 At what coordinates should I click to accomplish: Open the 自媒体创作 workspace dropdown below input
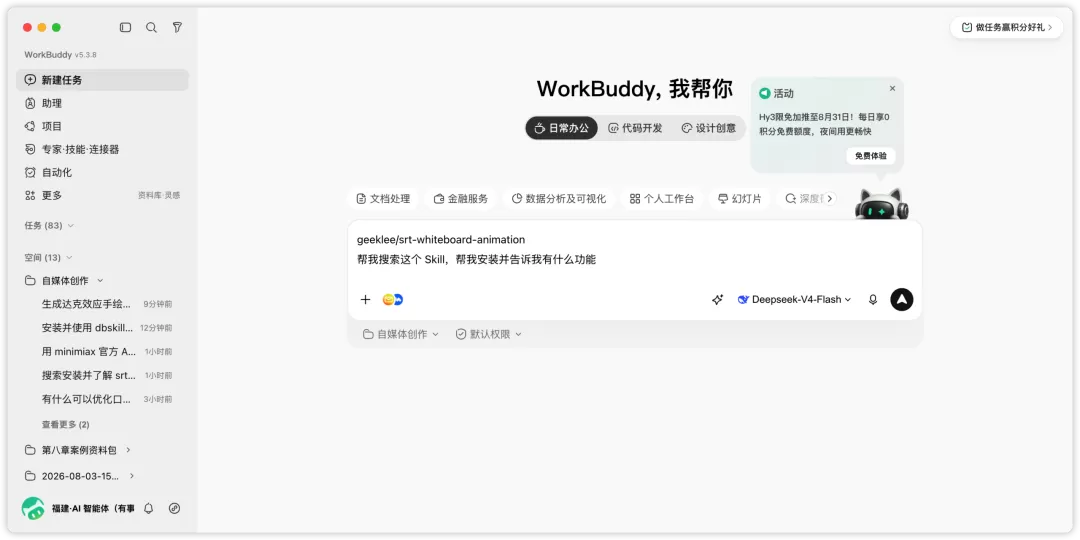click(401, 334)
